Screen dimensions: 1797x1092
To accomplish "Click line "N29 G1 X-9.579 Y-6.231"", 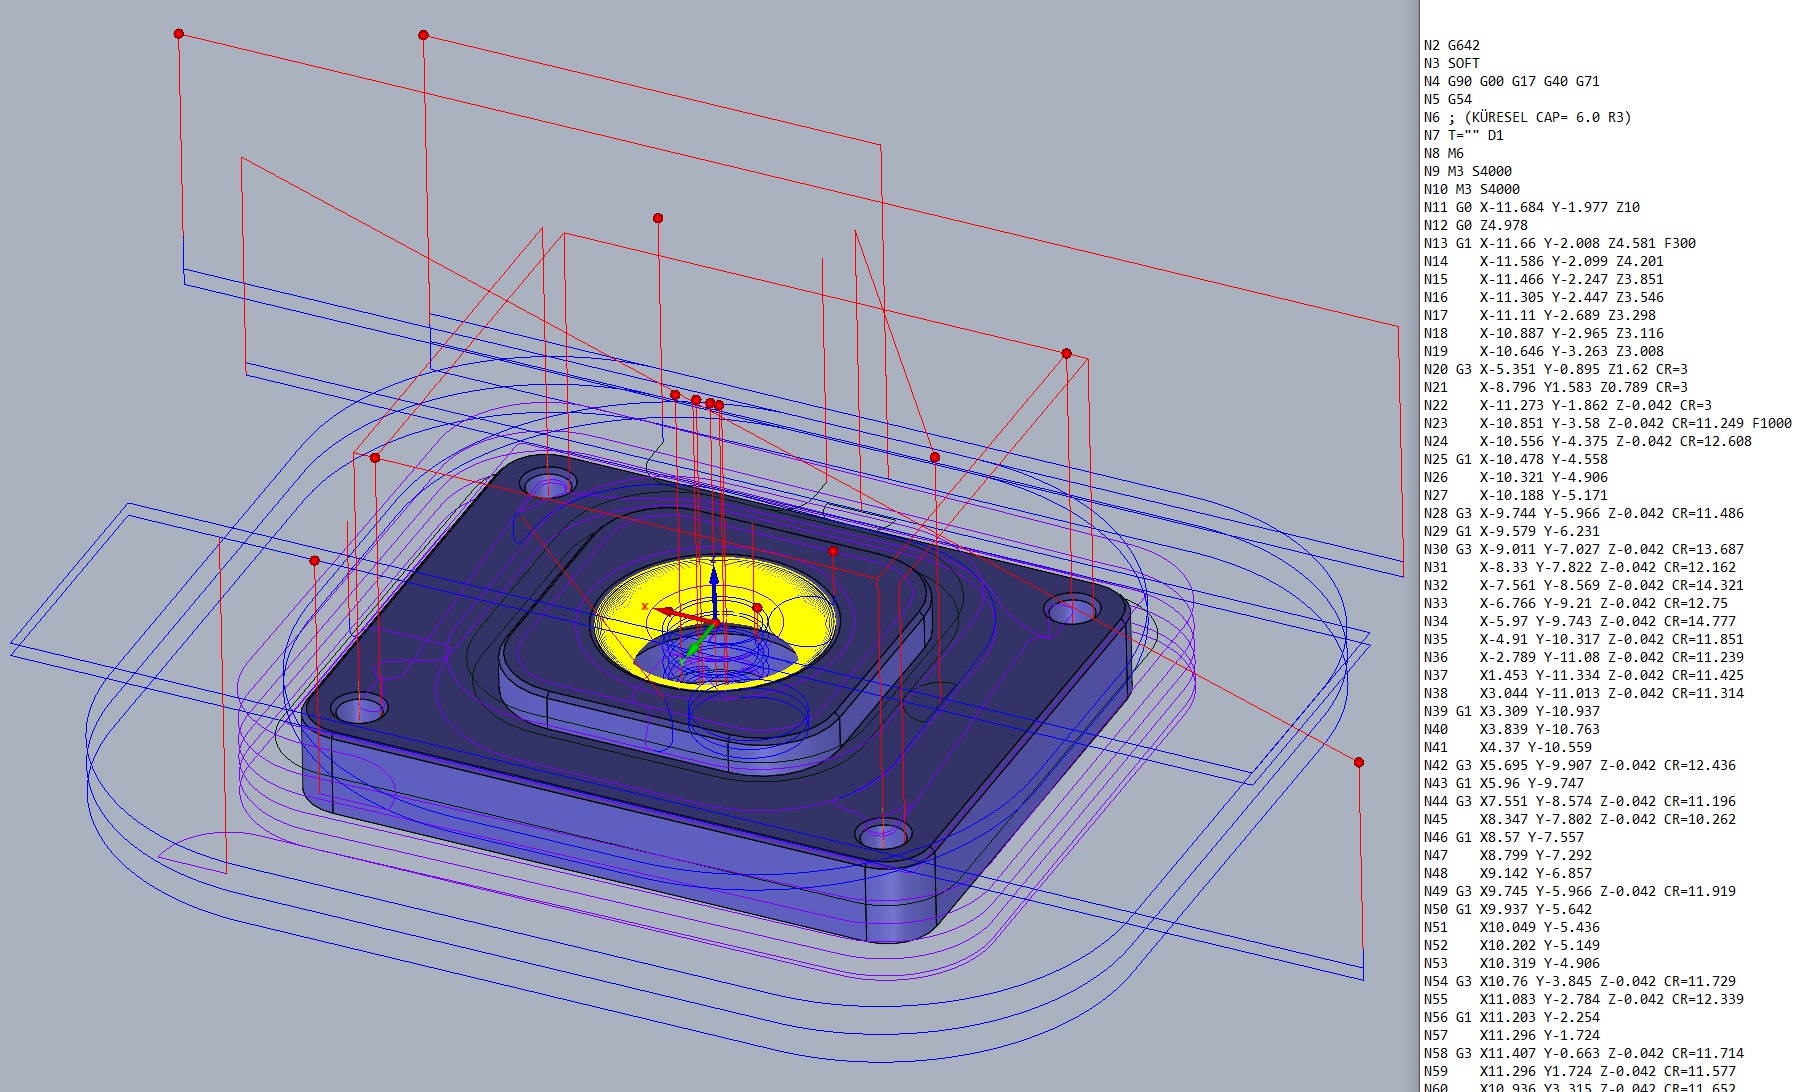I will point(1512,531).
